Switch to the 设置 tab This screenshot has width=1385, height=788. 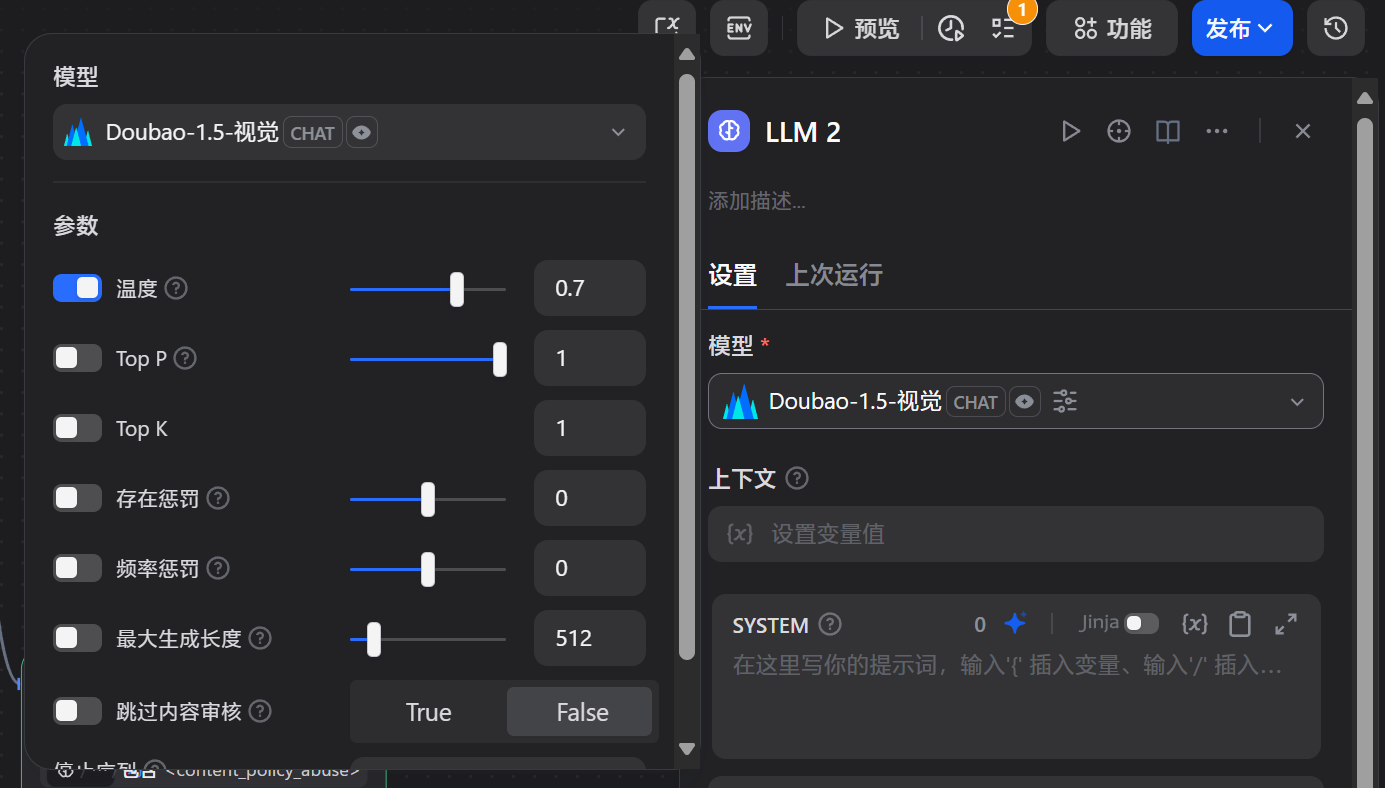733,275
